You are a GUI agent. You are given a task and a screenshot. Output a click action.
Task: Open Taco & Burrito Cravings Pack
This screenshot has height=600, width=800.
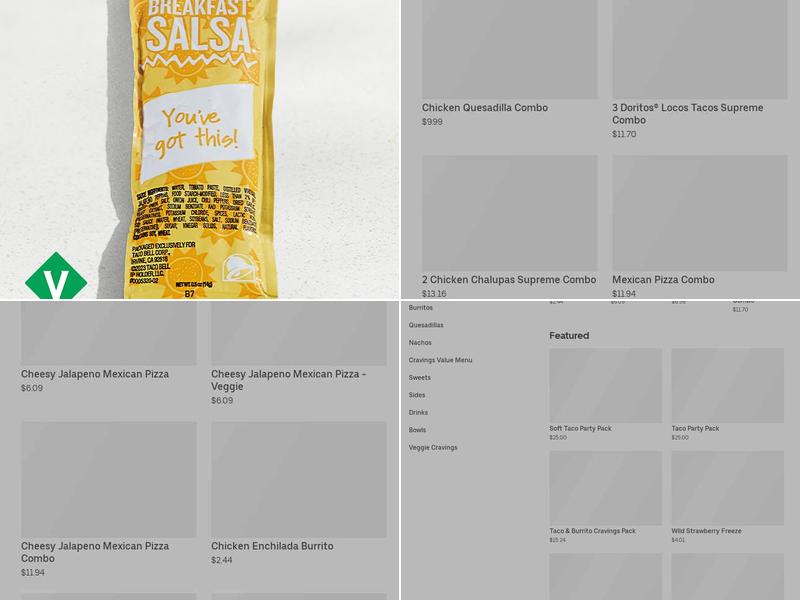(x=592, y=531)
